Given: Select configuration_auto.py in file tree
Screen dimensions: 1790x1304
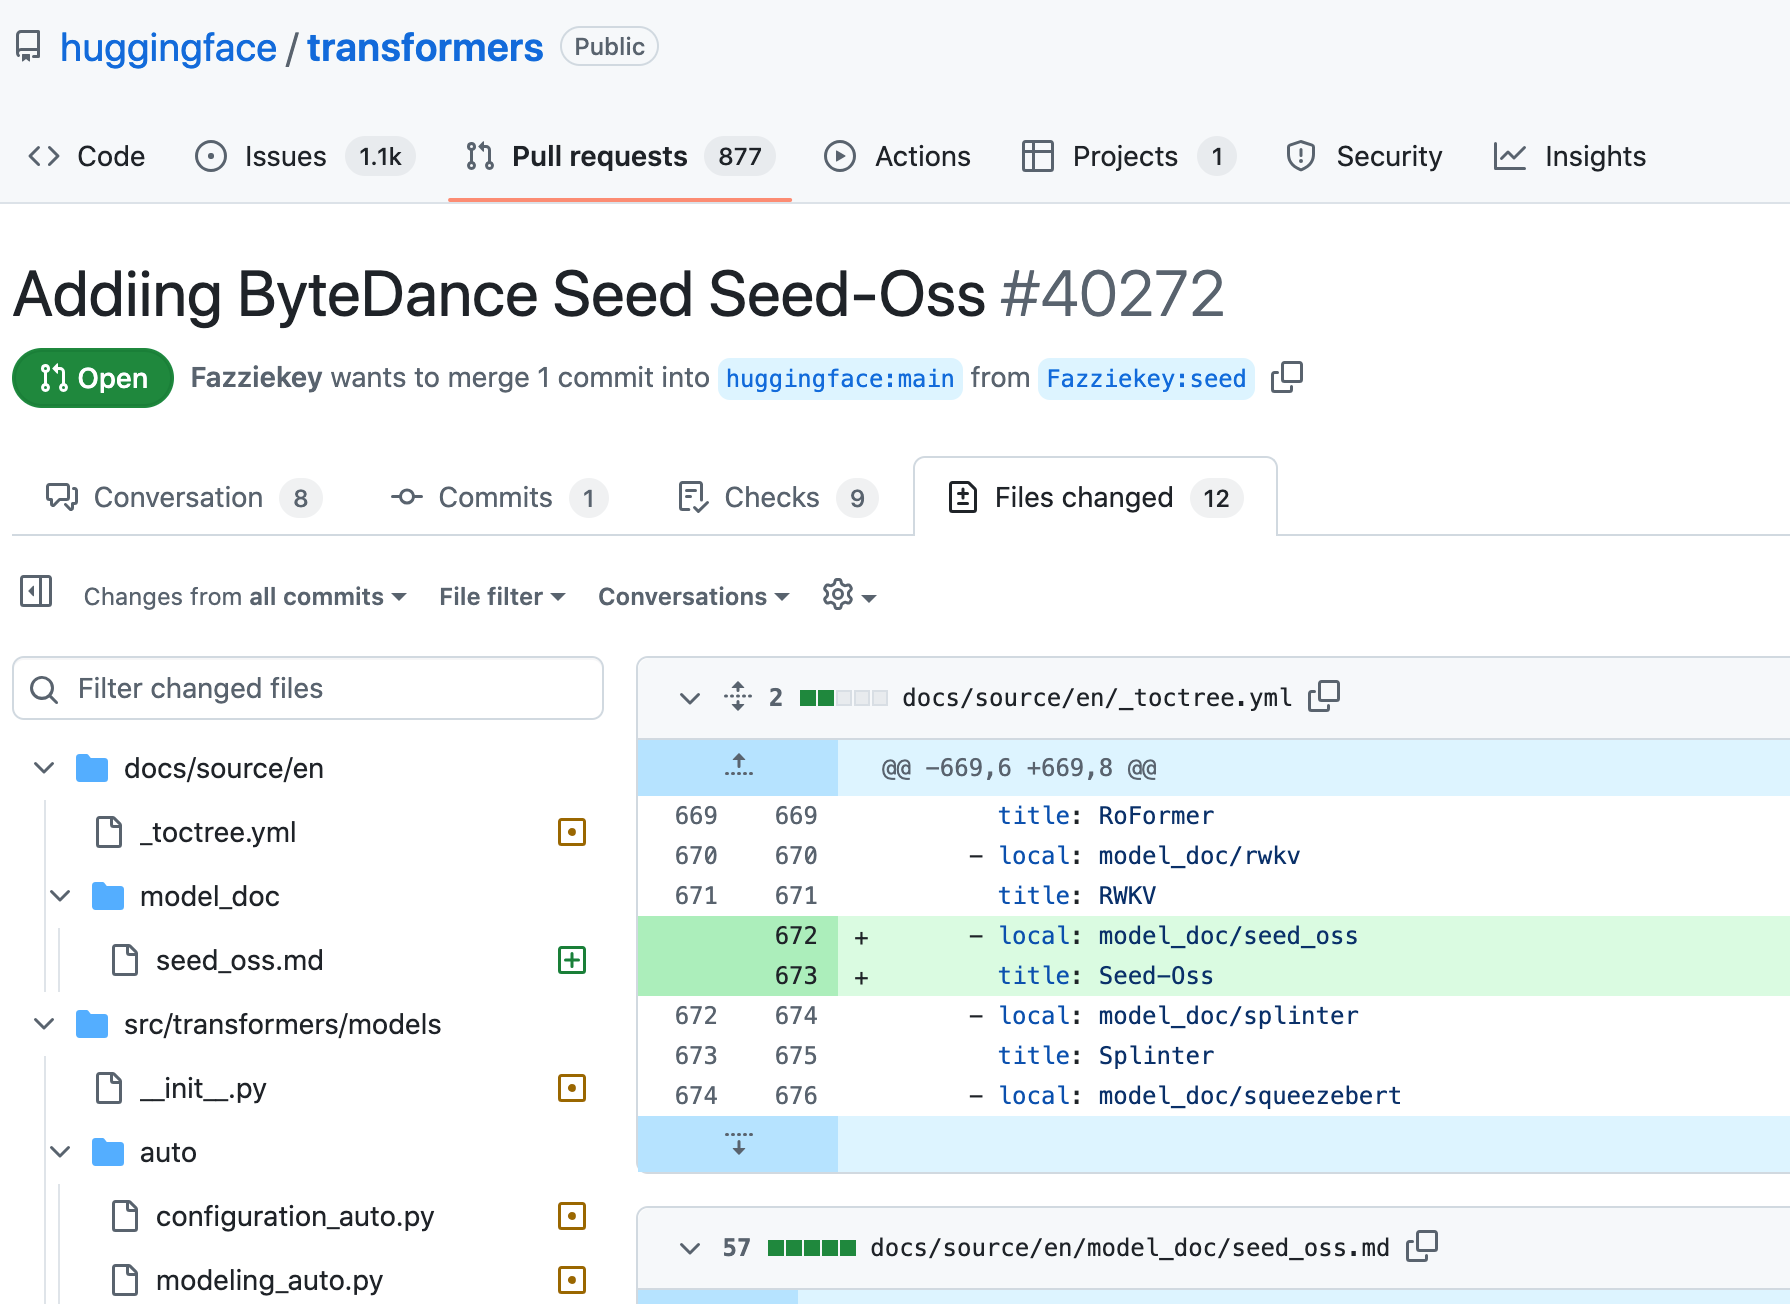Looking at the screenshot, I should point(294,1216).
